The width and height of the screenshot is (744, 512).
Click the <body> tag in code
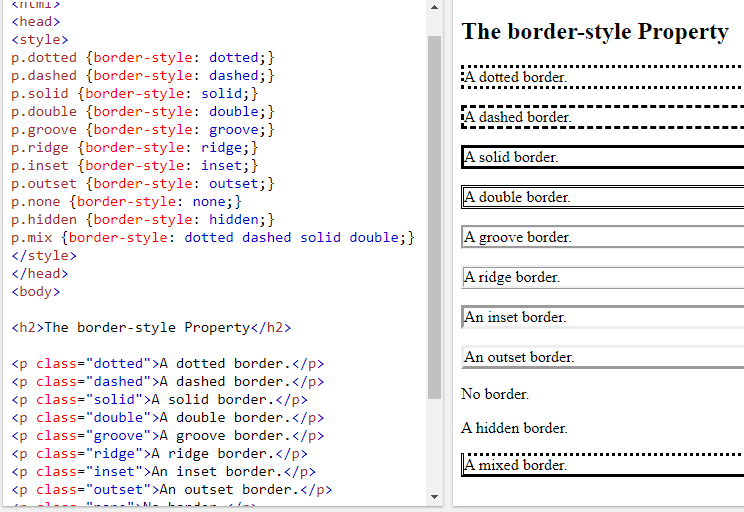point(36,292)
